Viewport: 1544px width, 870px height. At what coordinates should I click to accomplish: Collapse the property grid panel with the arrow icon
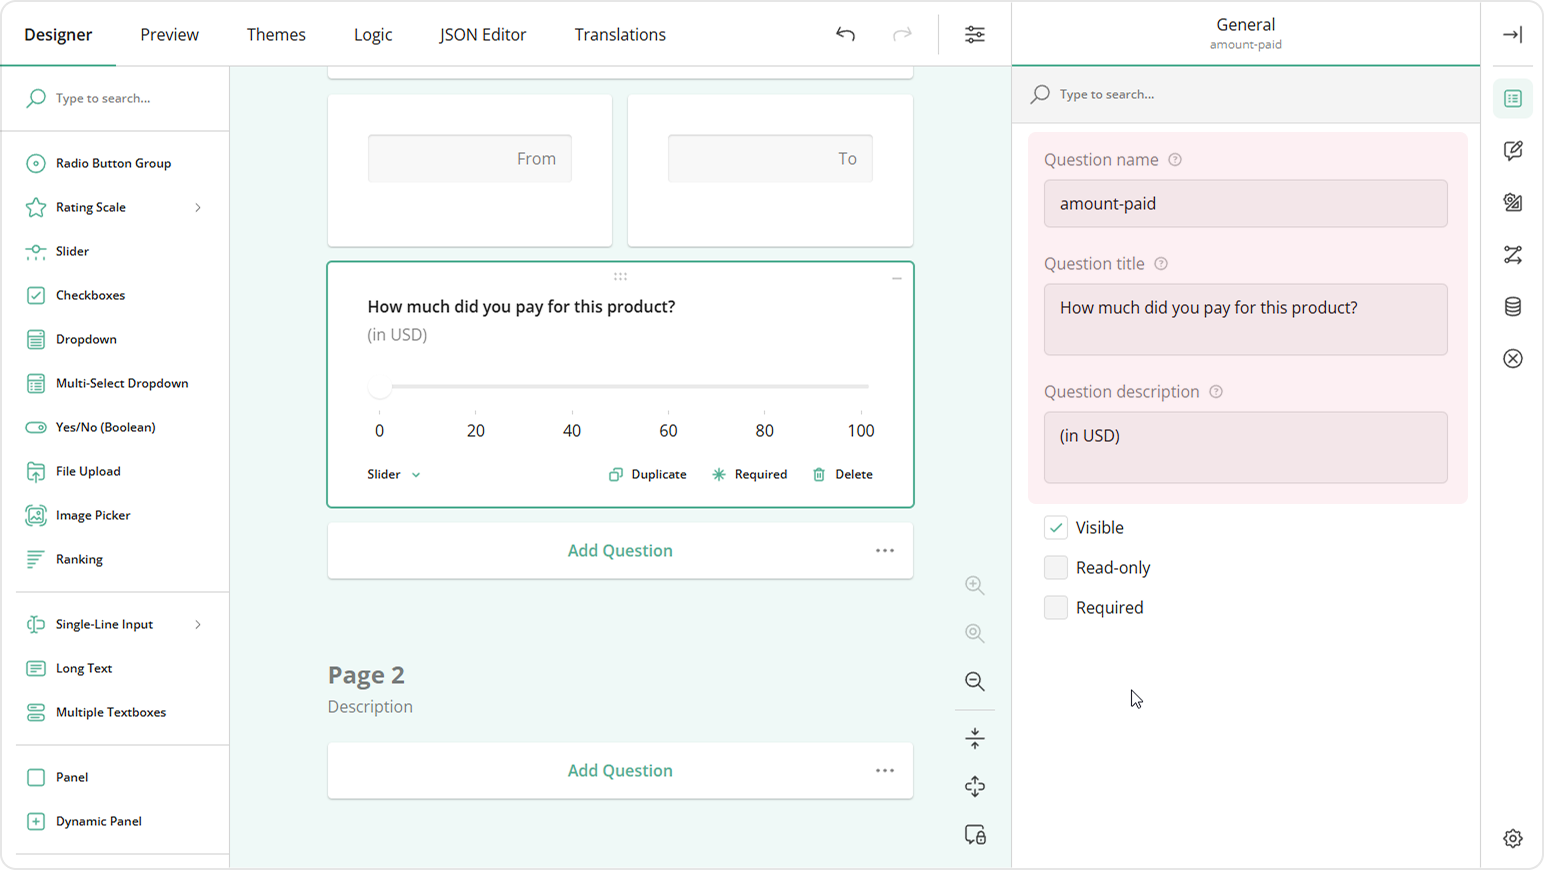pyautogui.click(x=1513, y=34)
